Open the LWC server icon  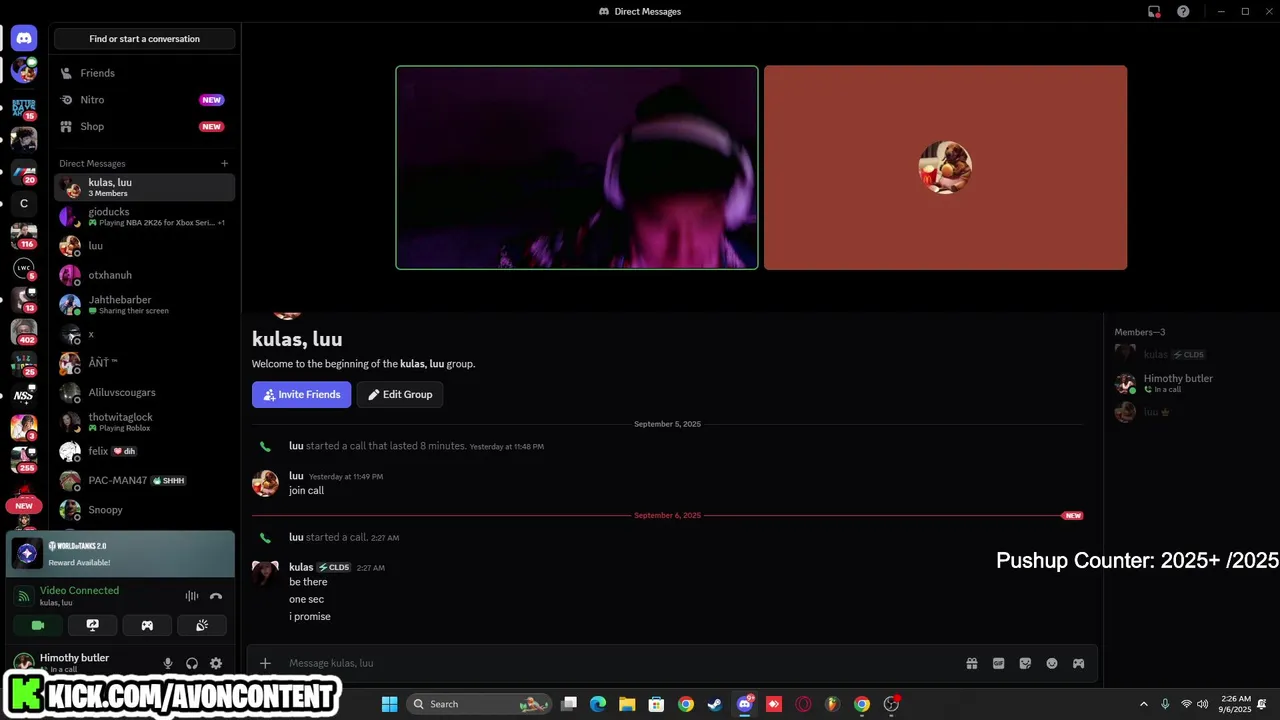click(24, 268)
